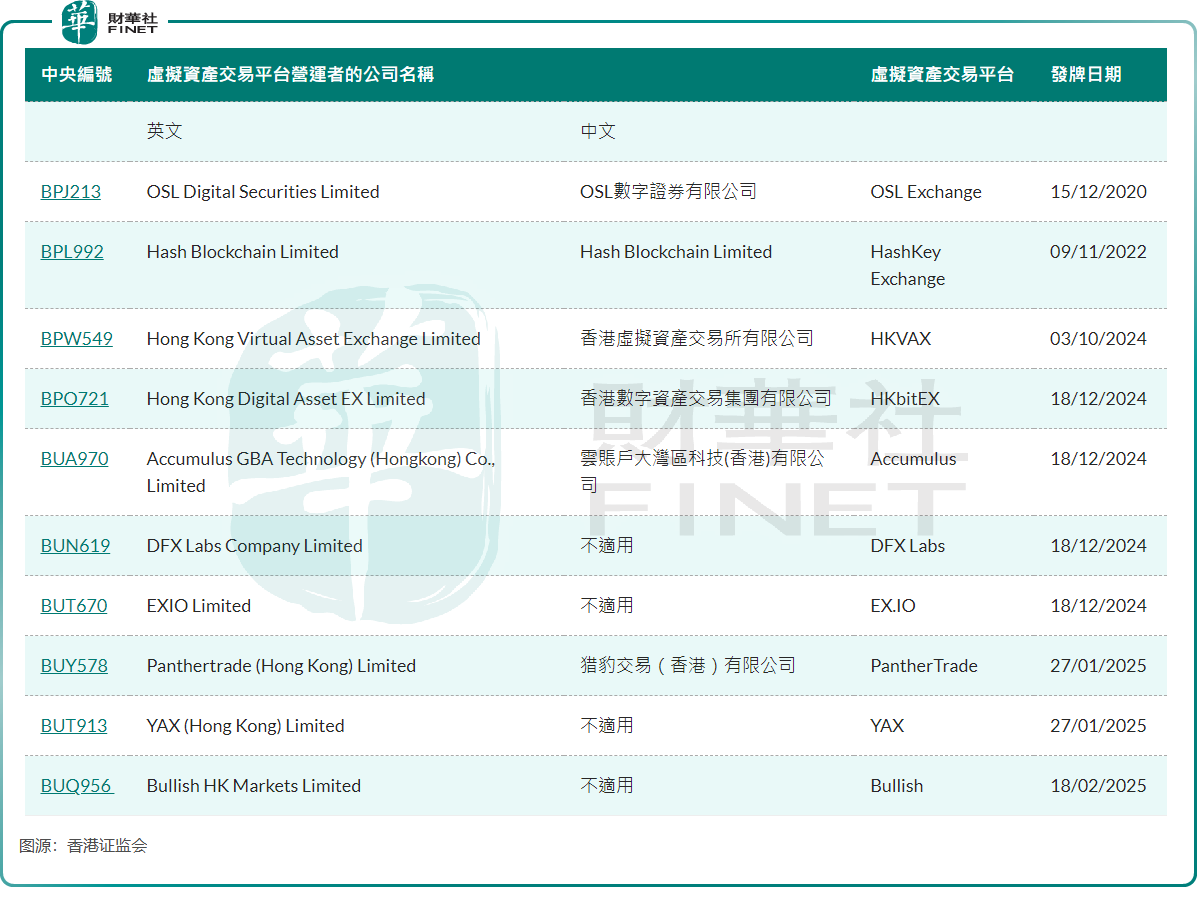1197x907 pixels.
Task: Click platform name PantherTrade
Action: [x=924, y=666]
